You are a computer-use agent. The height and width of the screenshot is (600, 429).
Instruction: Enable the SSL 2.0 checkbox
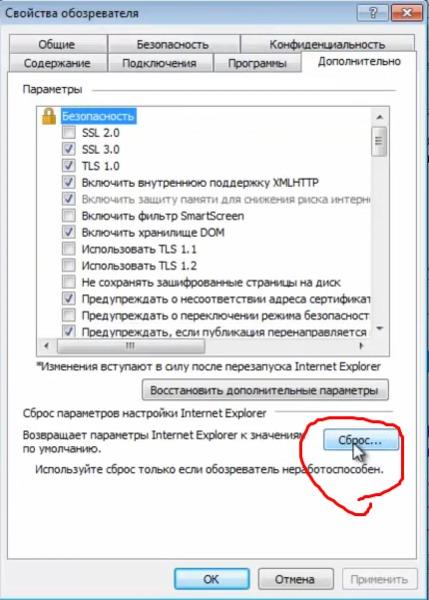69,132
